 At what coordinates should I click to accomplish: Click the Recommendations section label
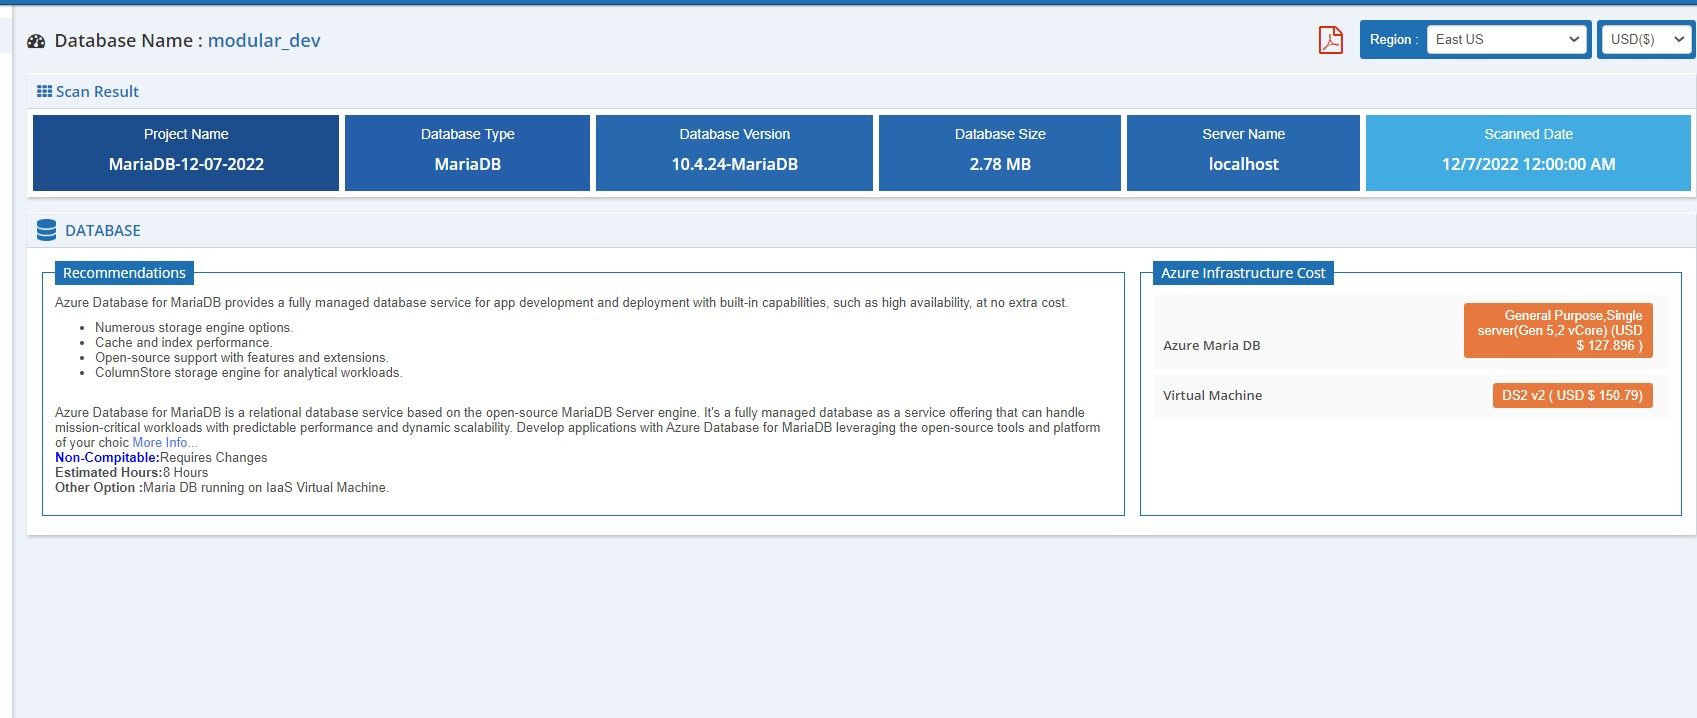pyautogui.click(x=124, y=273)
